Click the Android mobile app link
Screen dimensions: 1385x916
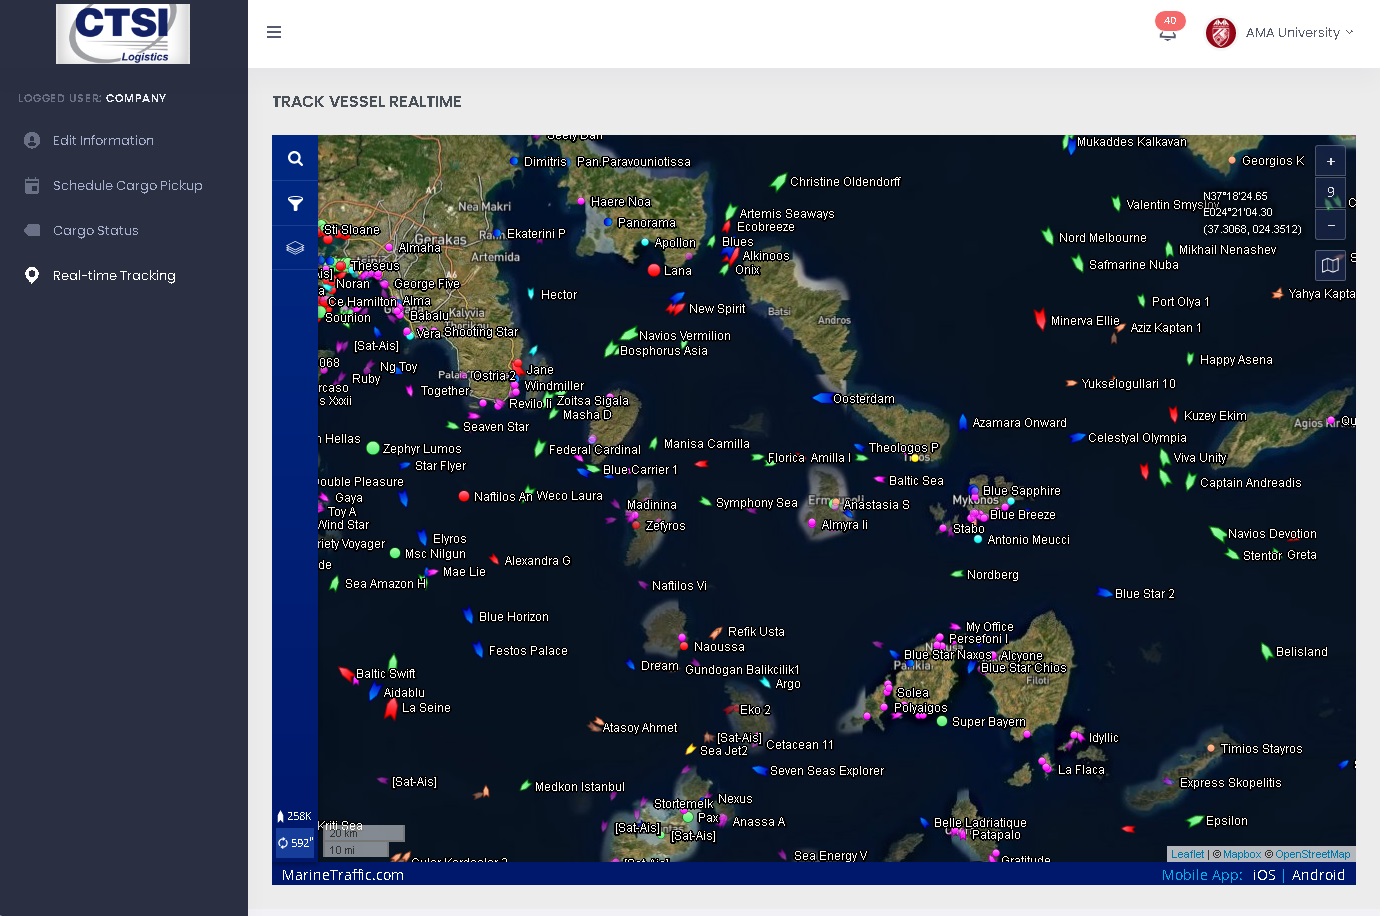click(x=1318, y=875)
